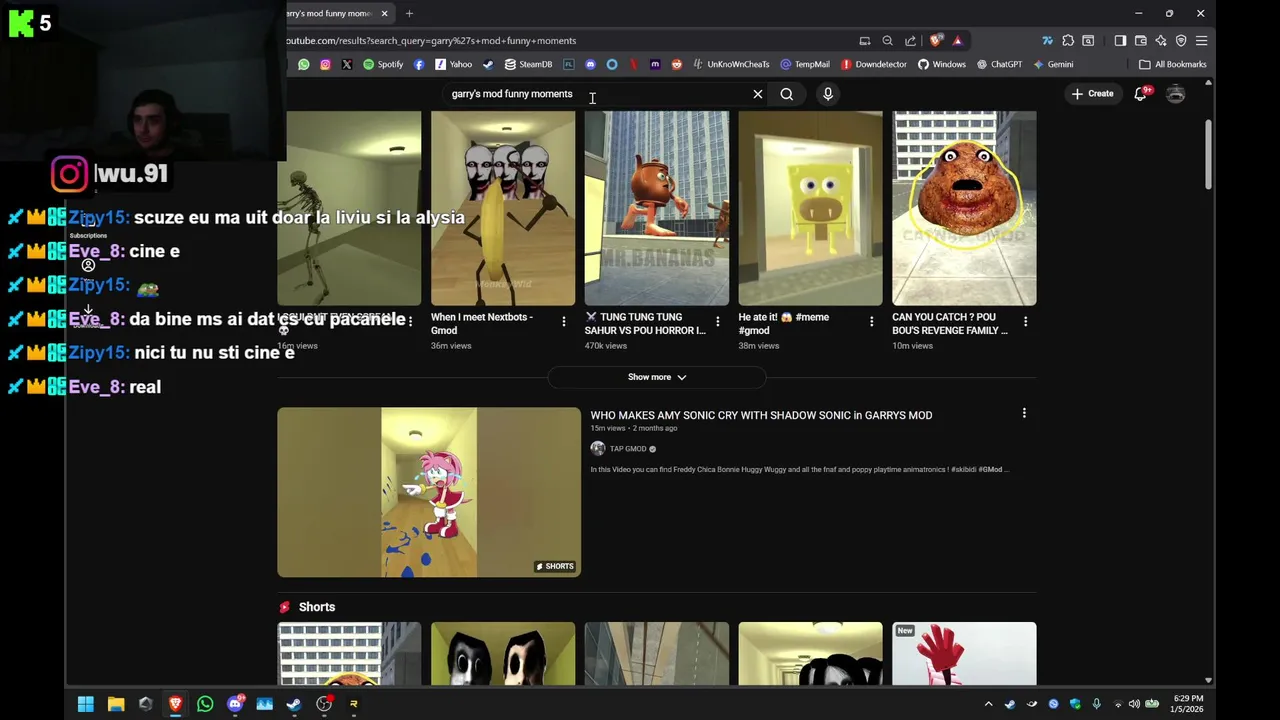This screenshot has width=1280, height=720.
Task: Open a new browser tab
Action: (409, 13)
